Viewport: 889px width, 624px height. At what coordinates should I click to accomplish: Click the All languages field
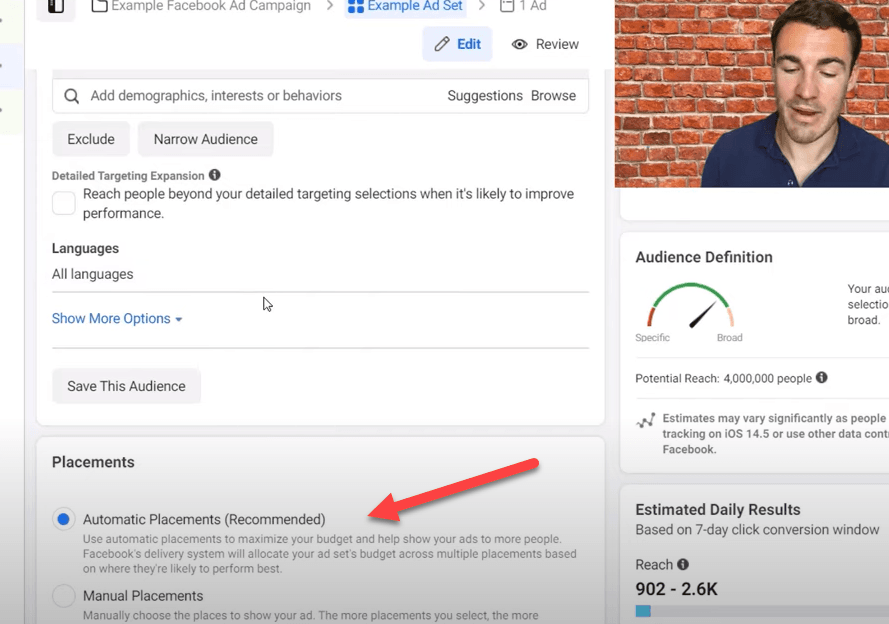[x=320, y=274]
